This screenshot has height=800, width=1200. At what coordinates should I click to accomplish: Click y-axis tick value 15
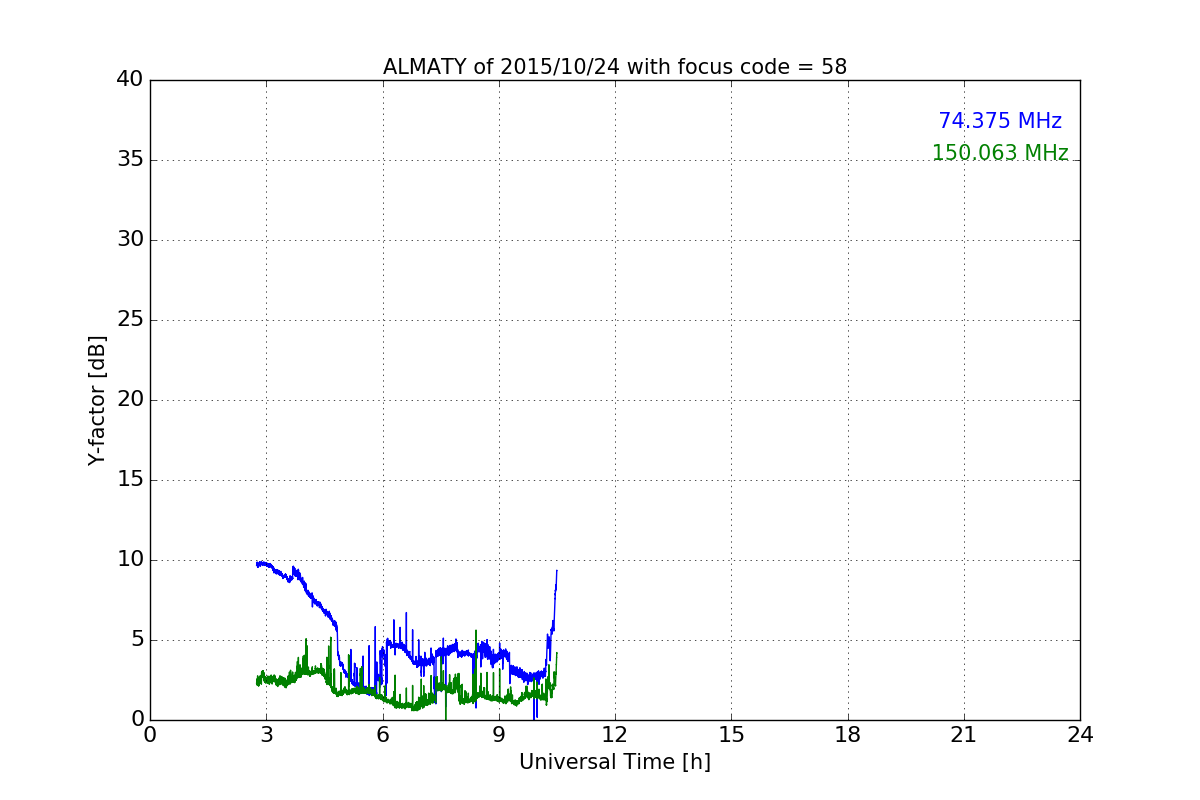pyautogui.click(x=130, y=480)
